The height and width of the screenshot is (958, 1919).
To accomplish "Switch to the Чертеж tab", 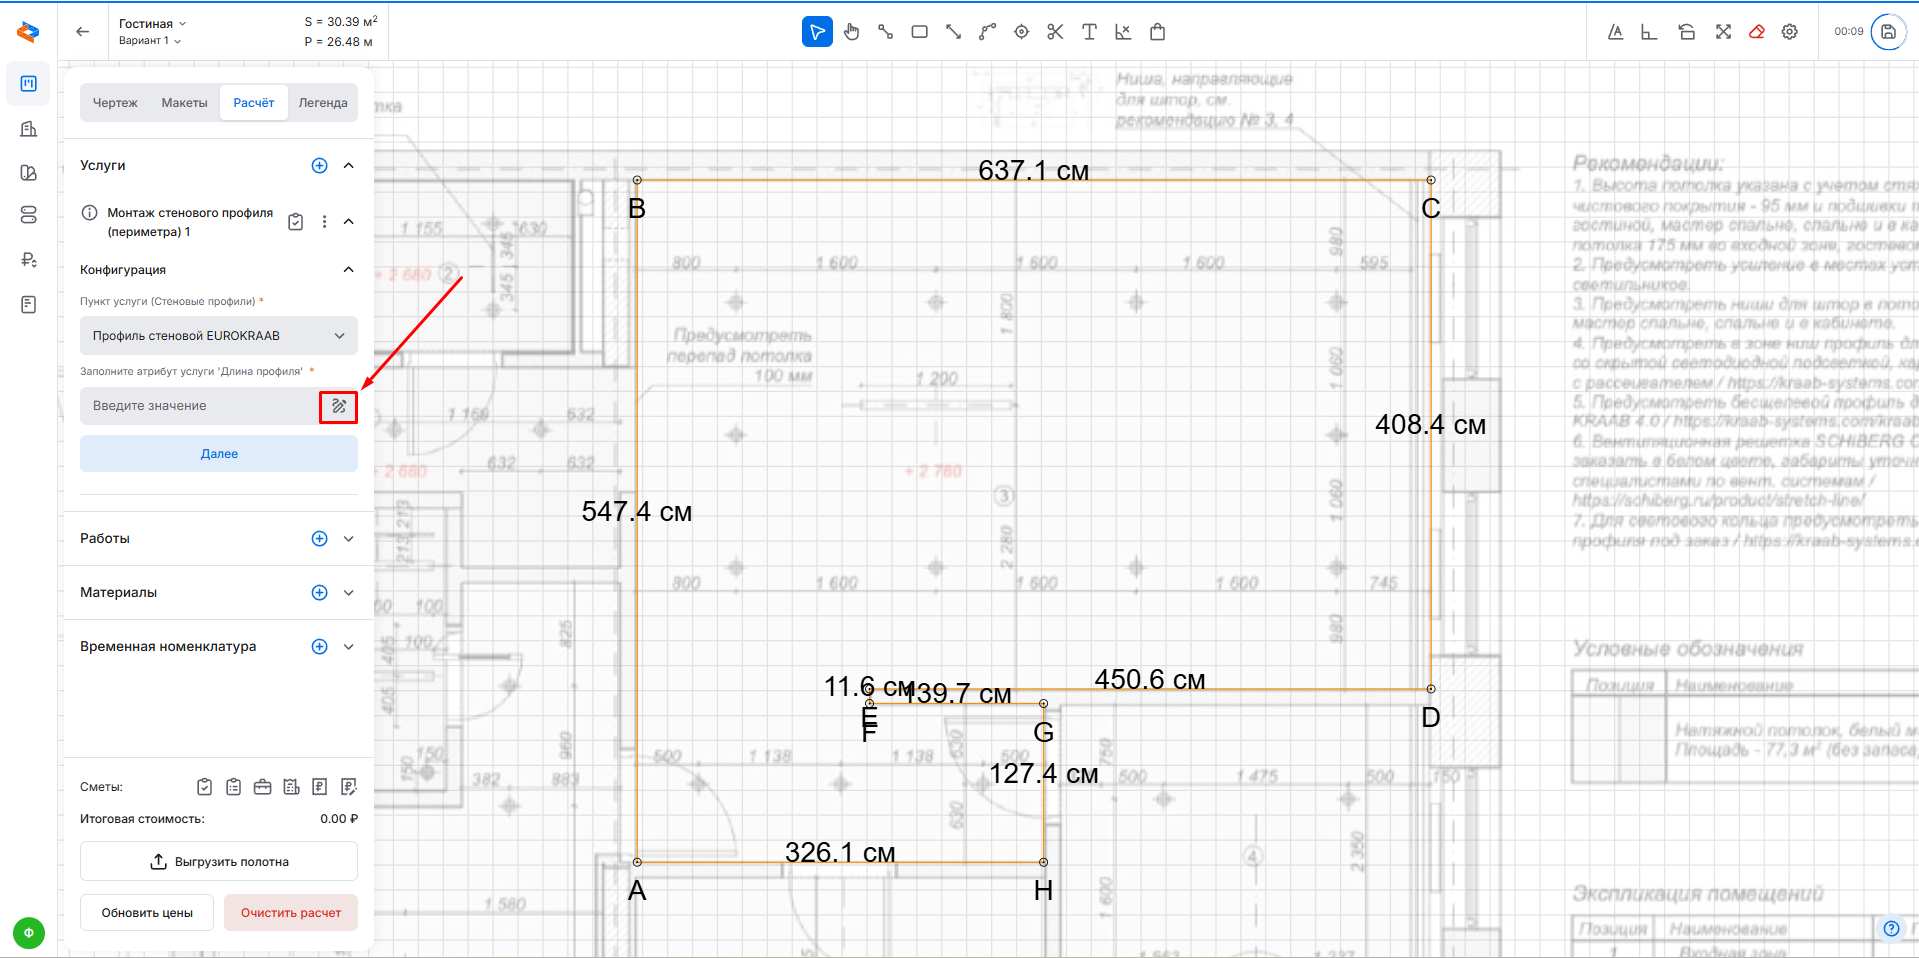I will point(115,103).
